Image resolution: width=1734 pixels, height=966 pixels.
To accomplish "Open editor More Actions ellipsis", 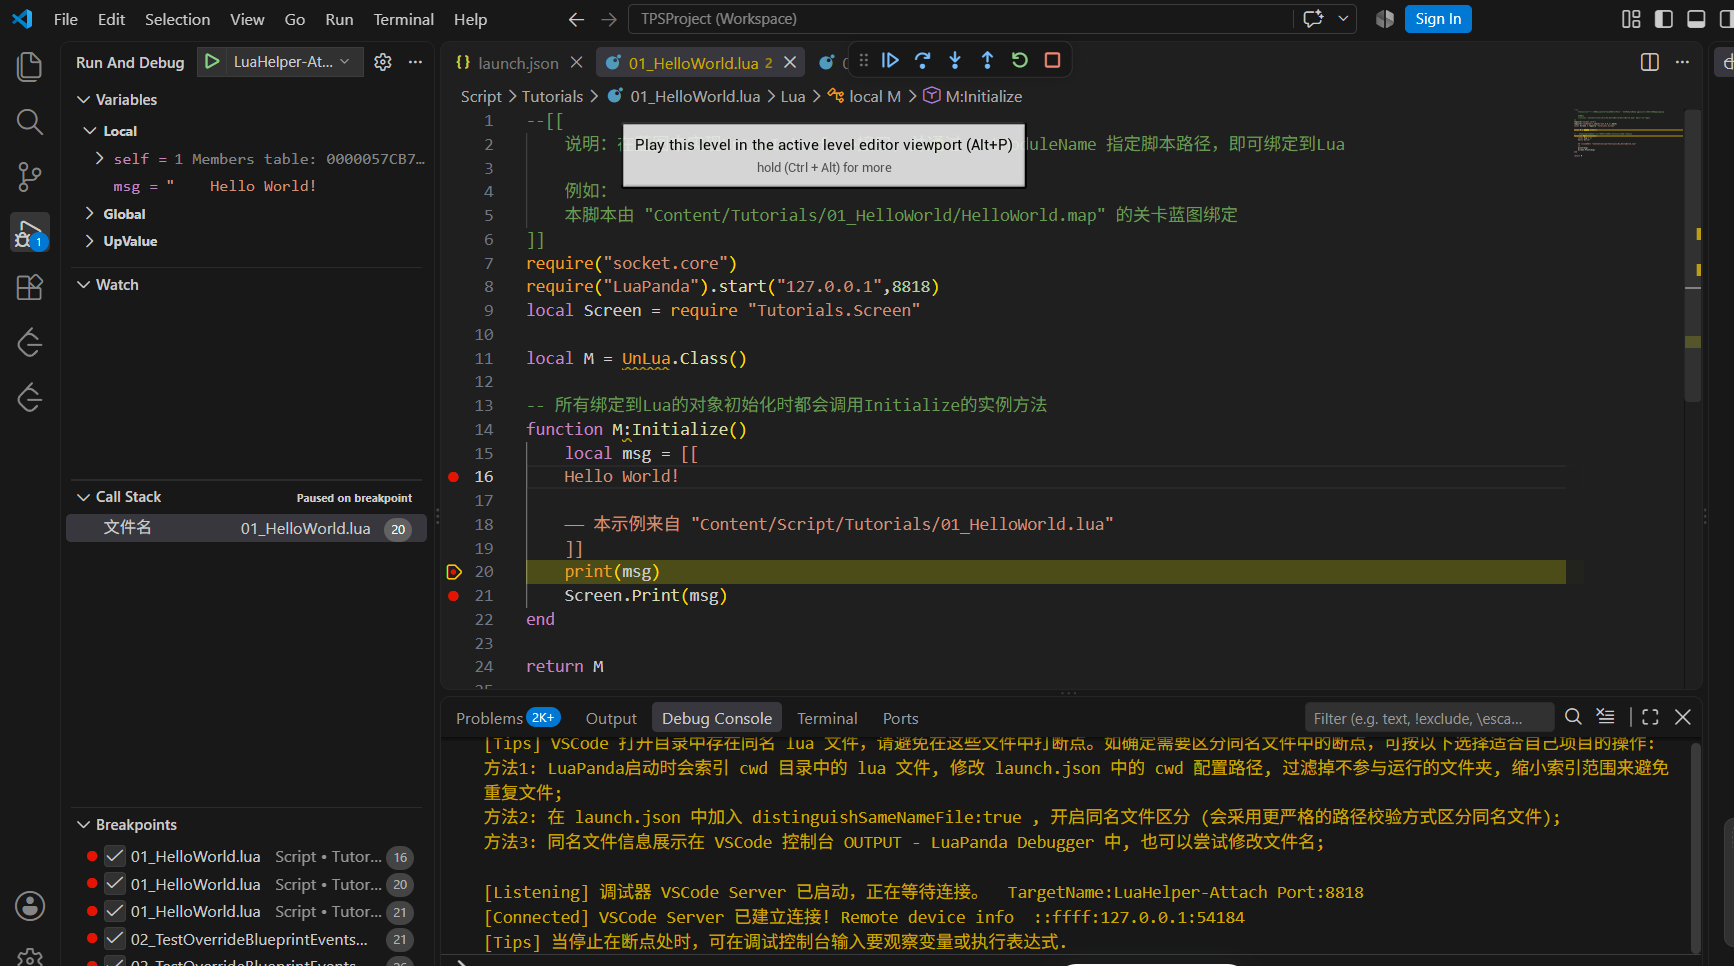I will [x=1682, y=62].
